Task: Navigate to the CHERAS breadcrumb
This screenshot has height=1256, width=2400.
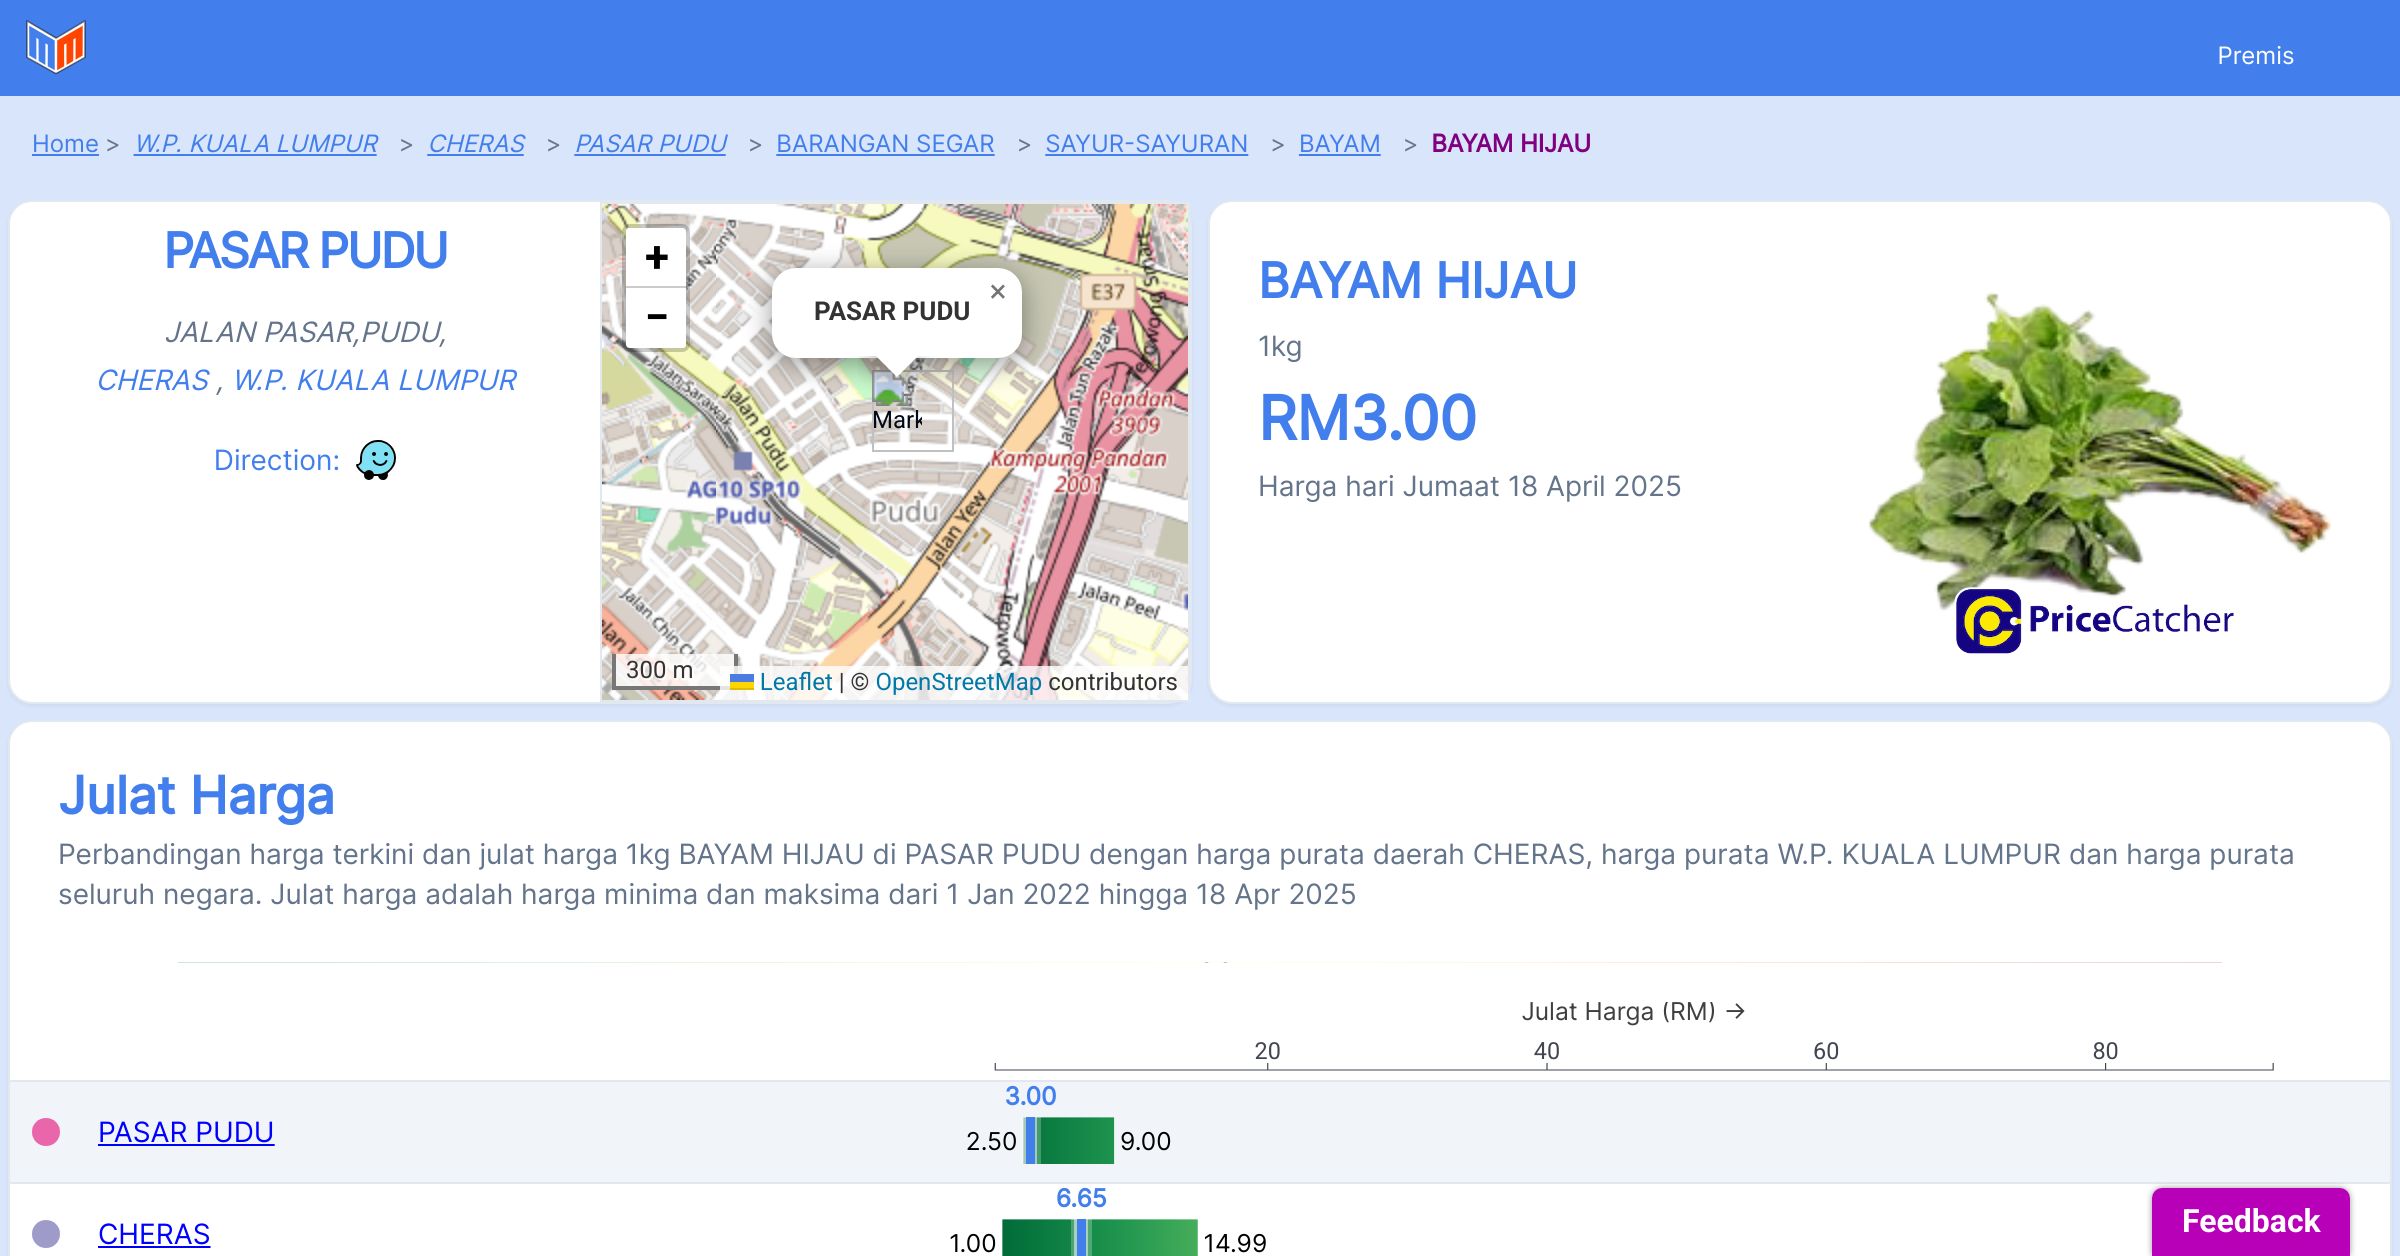Action: pos(476,144)
